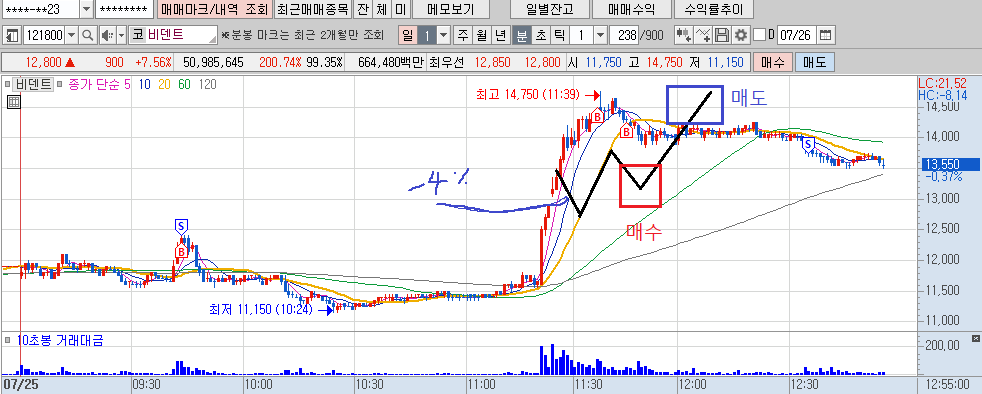Click the 수익률추이 button
This screenshot has height=394, width=982.
click(x=713, y=9)
